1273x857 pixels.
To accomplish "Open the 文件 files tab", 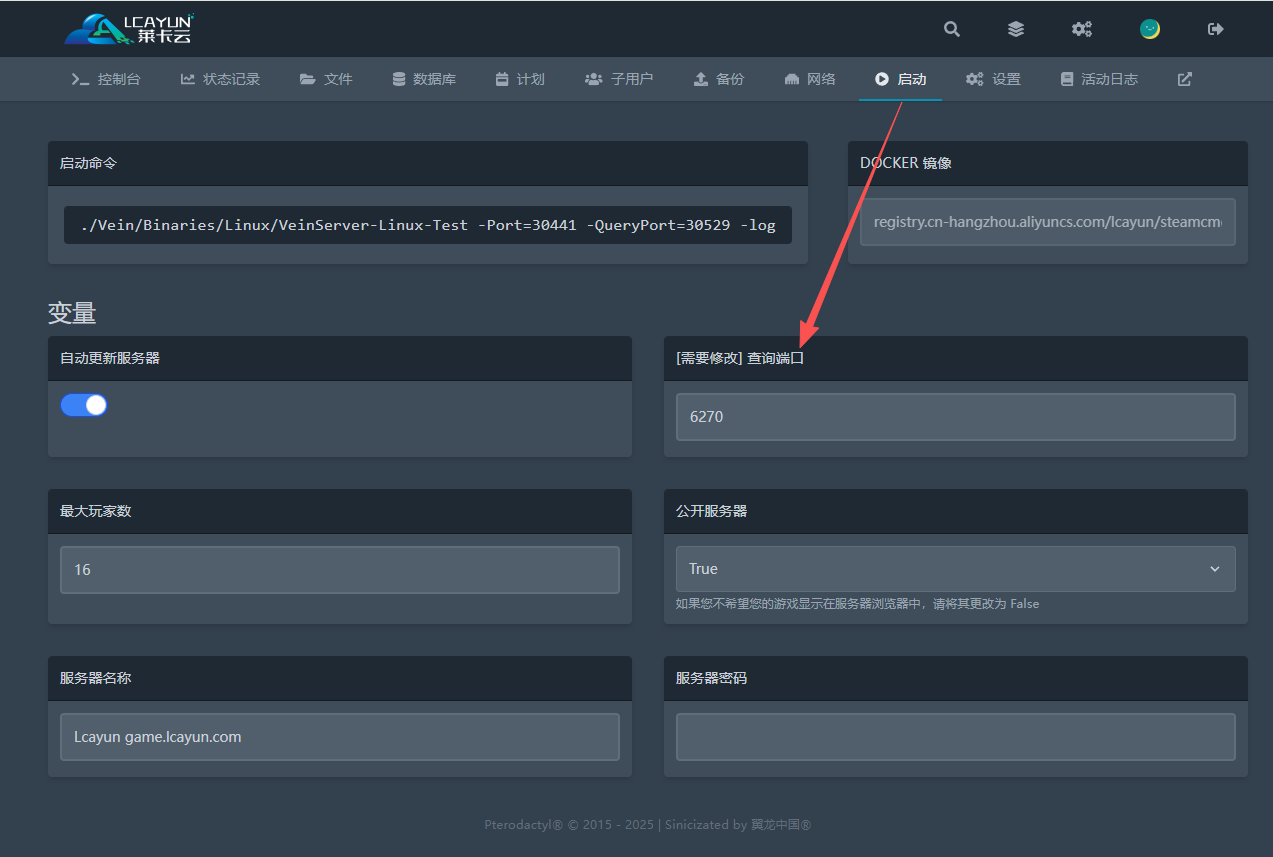I will (x=326, y=79).
